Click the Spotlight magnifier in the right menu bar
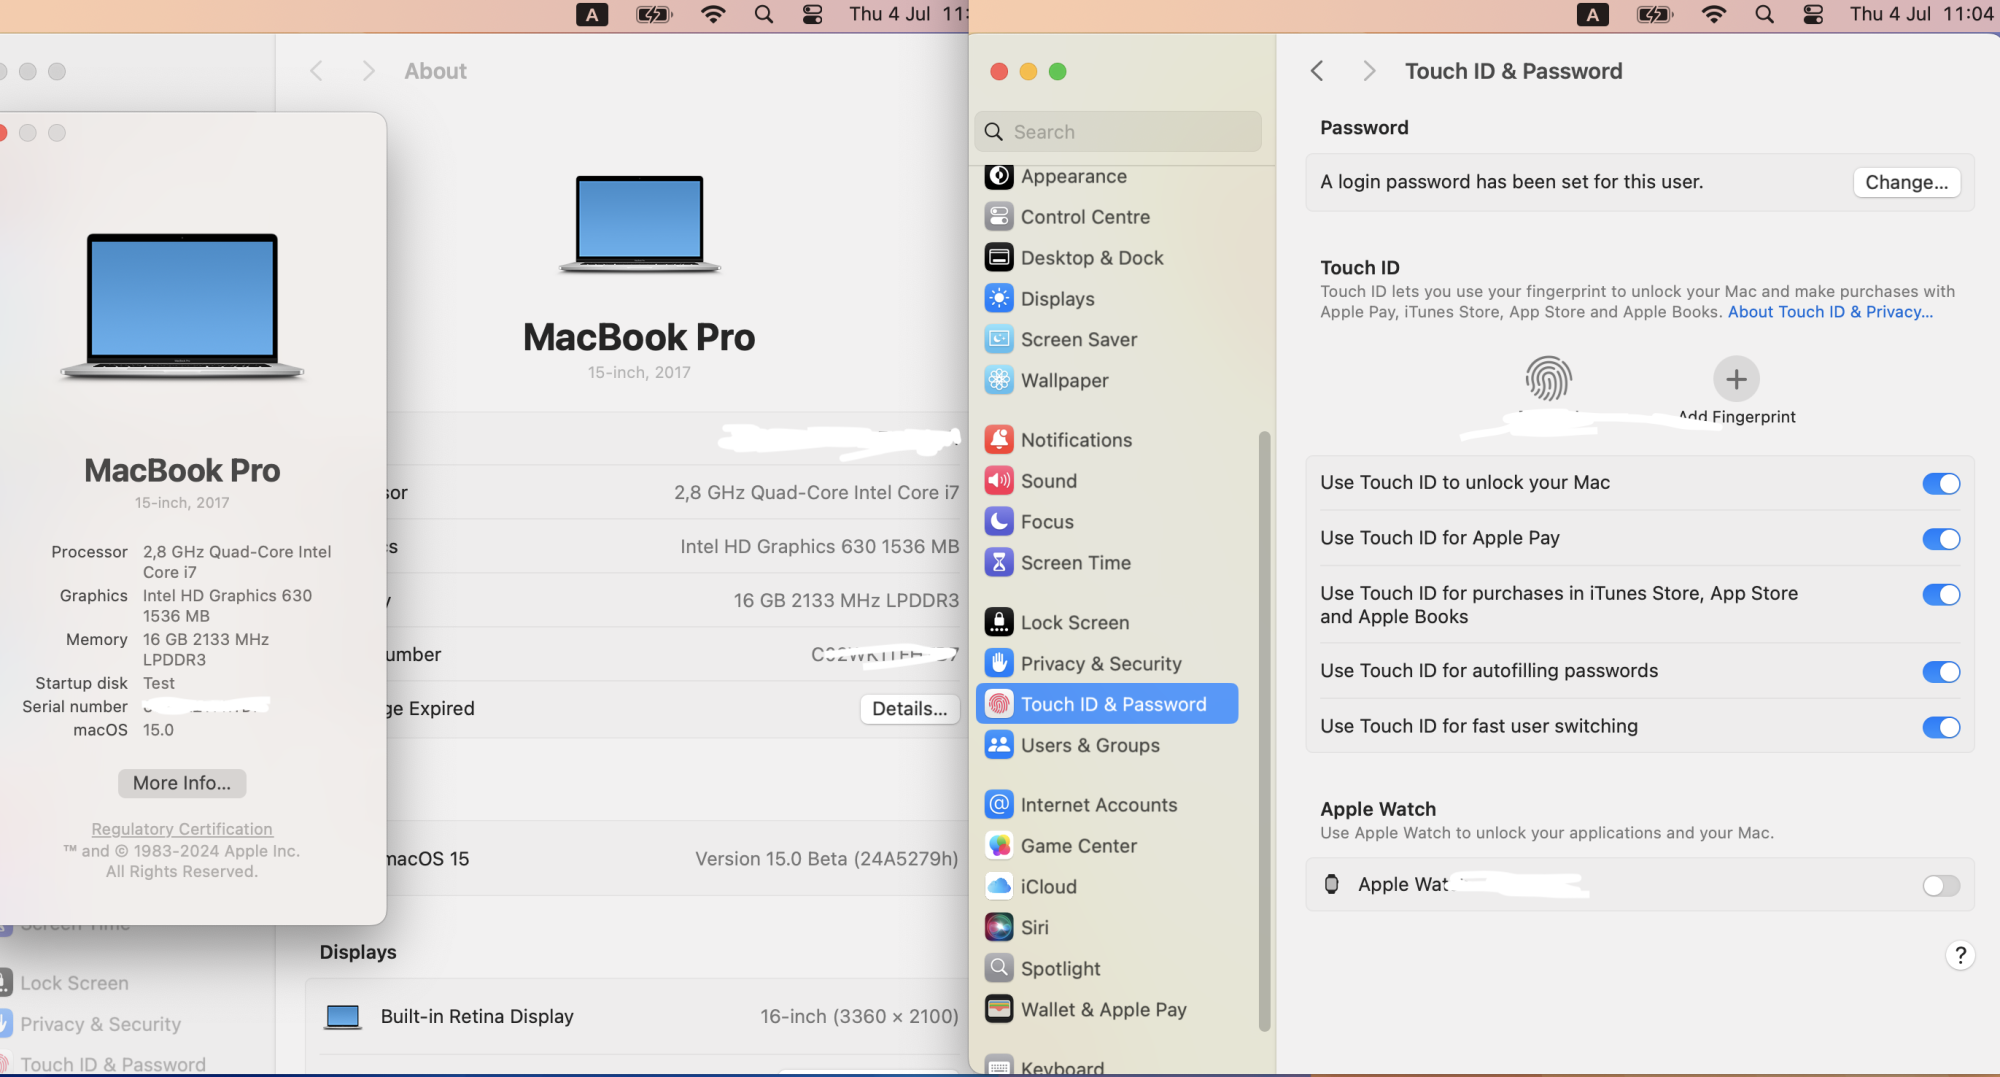The width and height of the screenshot is (2000, 1077). (1764, 14)
